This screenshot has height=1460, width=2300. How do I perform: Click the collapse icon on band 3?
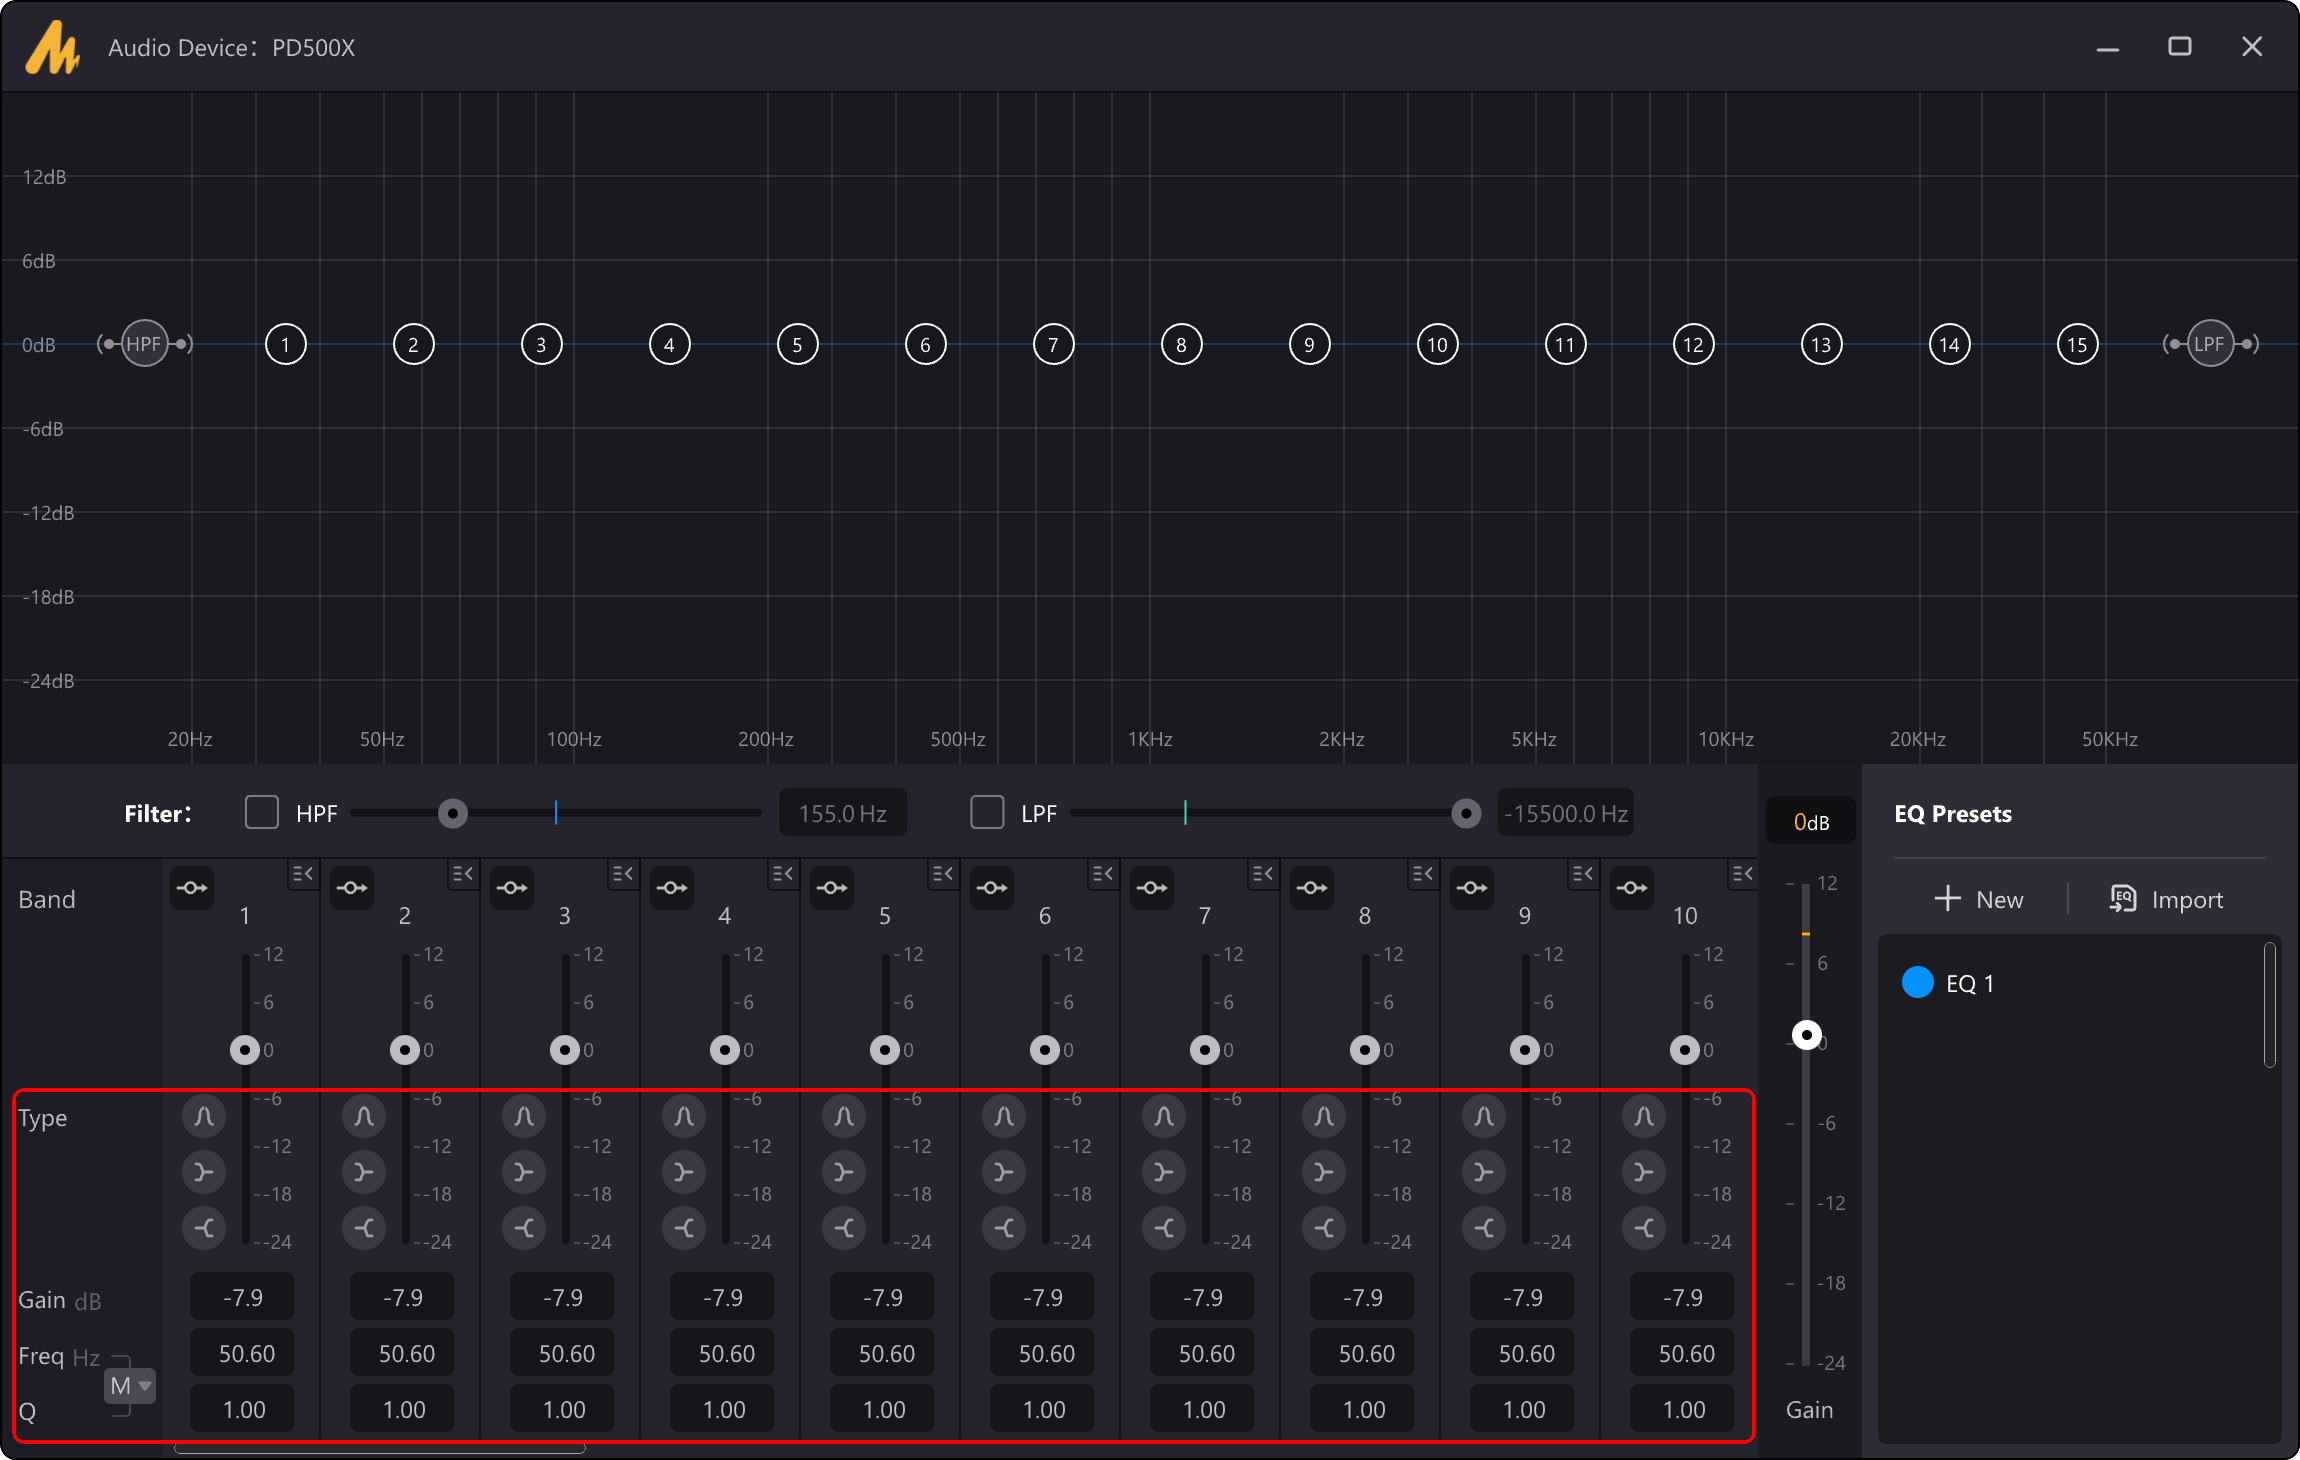pos(623,874)
